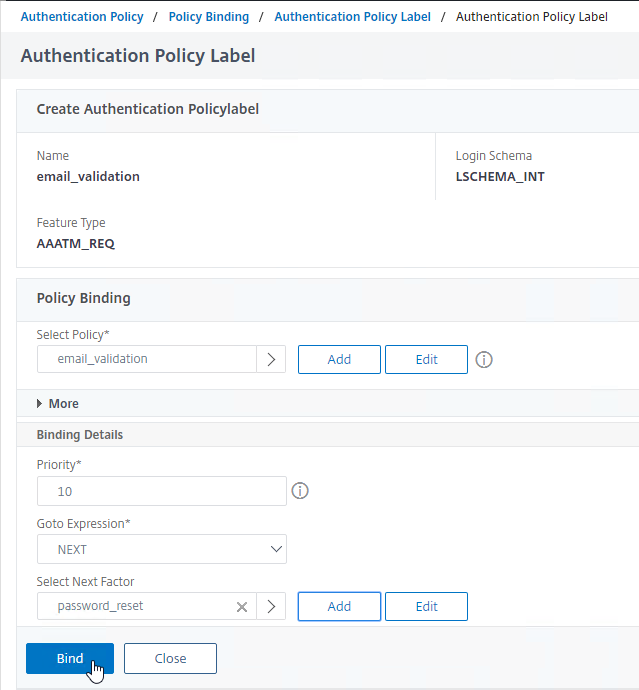This screenshot has width=639, height=690.
Task: Expand the More section
Action: coord(58,404)
